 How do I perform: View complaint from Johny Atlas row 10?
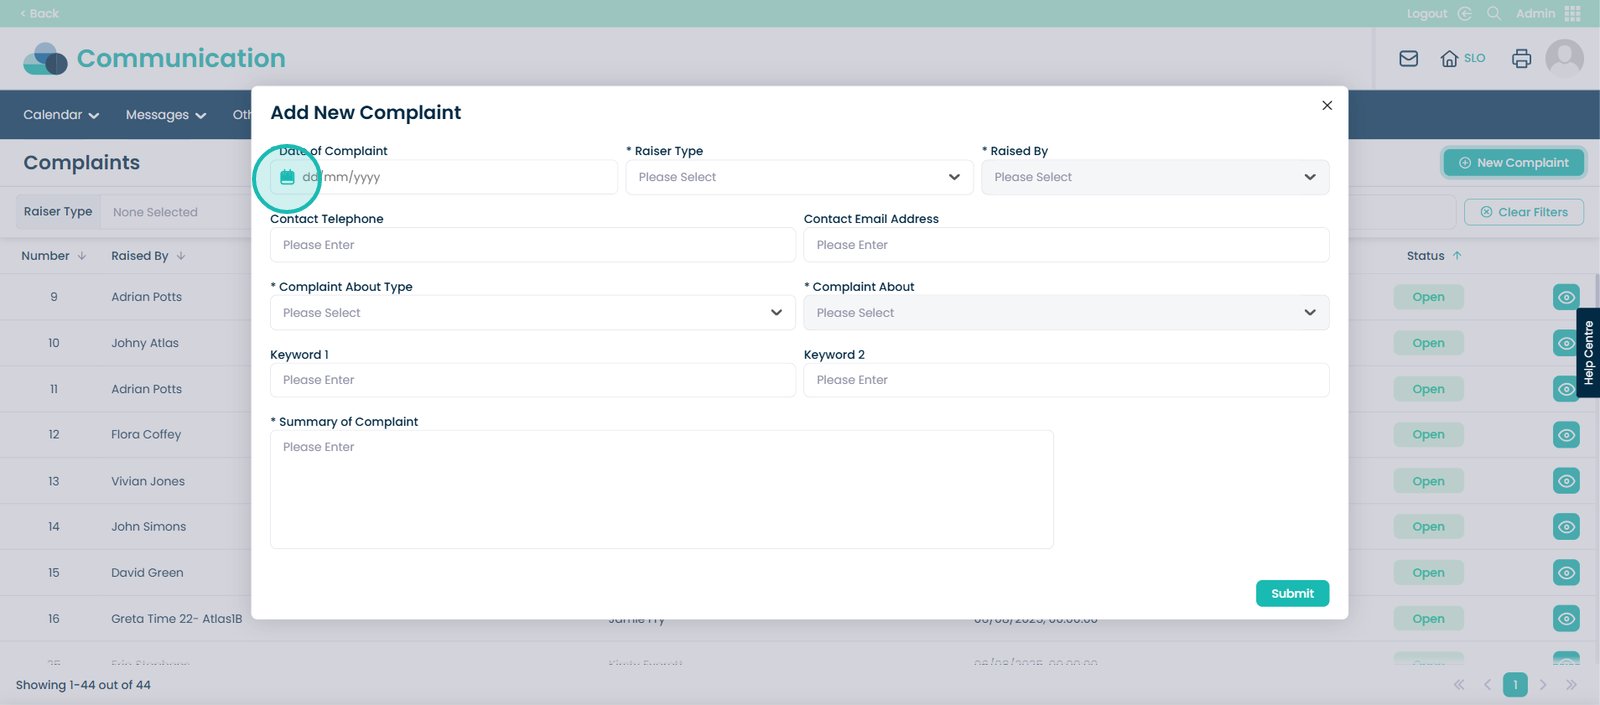pyautogui.click(x=1566, y=343)
